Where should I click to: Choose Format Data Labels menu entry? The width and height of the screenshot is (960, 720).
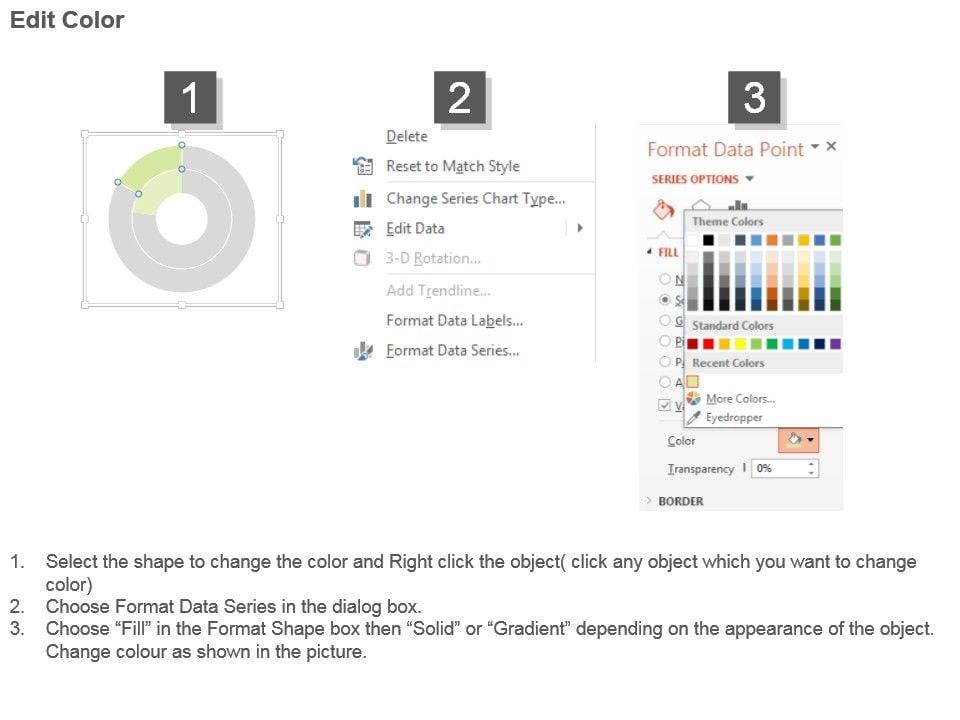point(454,321)
